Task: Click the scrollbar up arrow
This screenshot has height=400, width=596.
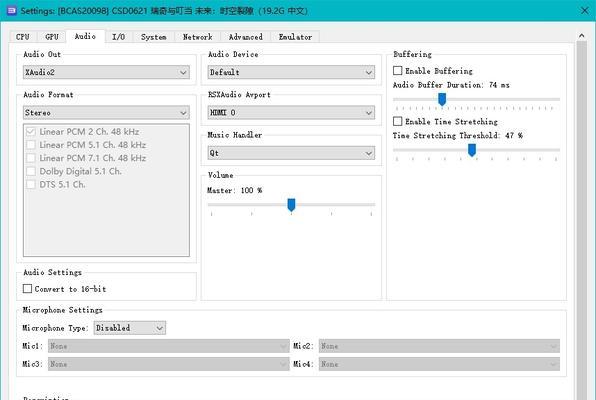Action: (x=582, y=36)
